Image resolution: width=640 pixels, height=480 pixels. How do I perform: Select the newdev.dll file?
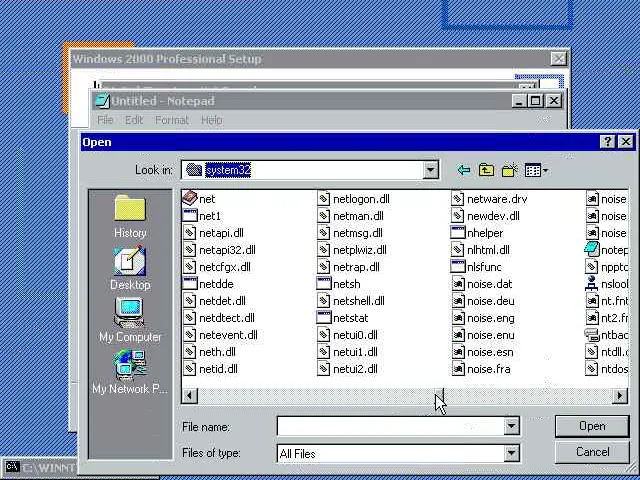coord(486,216)
